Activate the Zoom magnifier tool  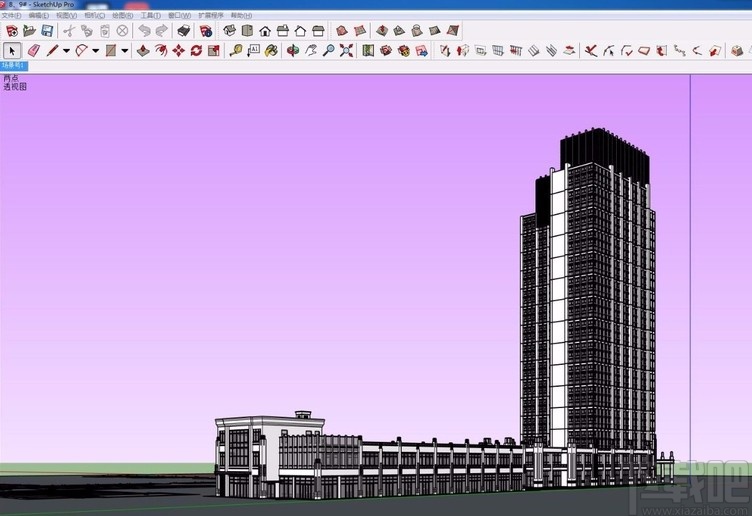tap(329, 50)
